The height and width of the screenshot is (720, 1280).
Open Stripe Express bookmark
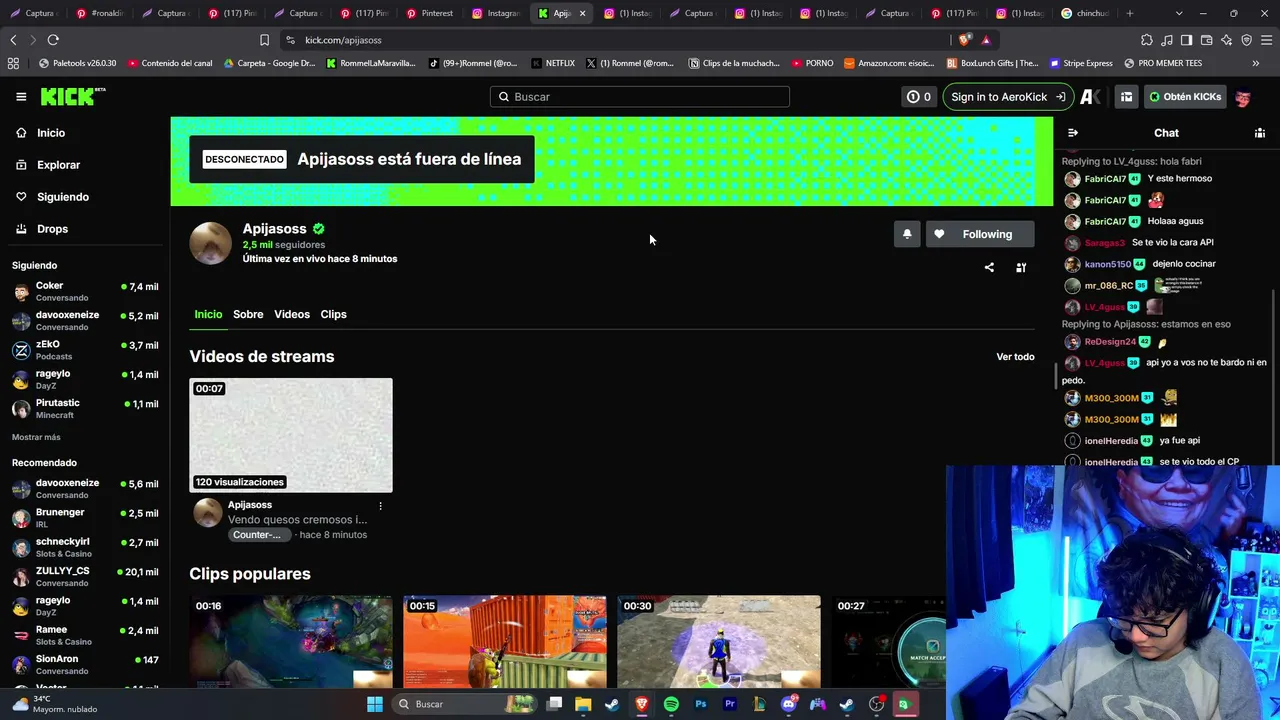[1079, 63]
